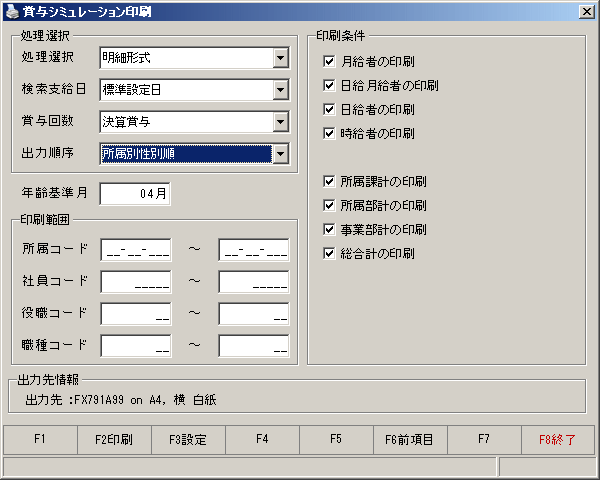Toggle 所属課計の印刷 checkbox

point(329,181)
